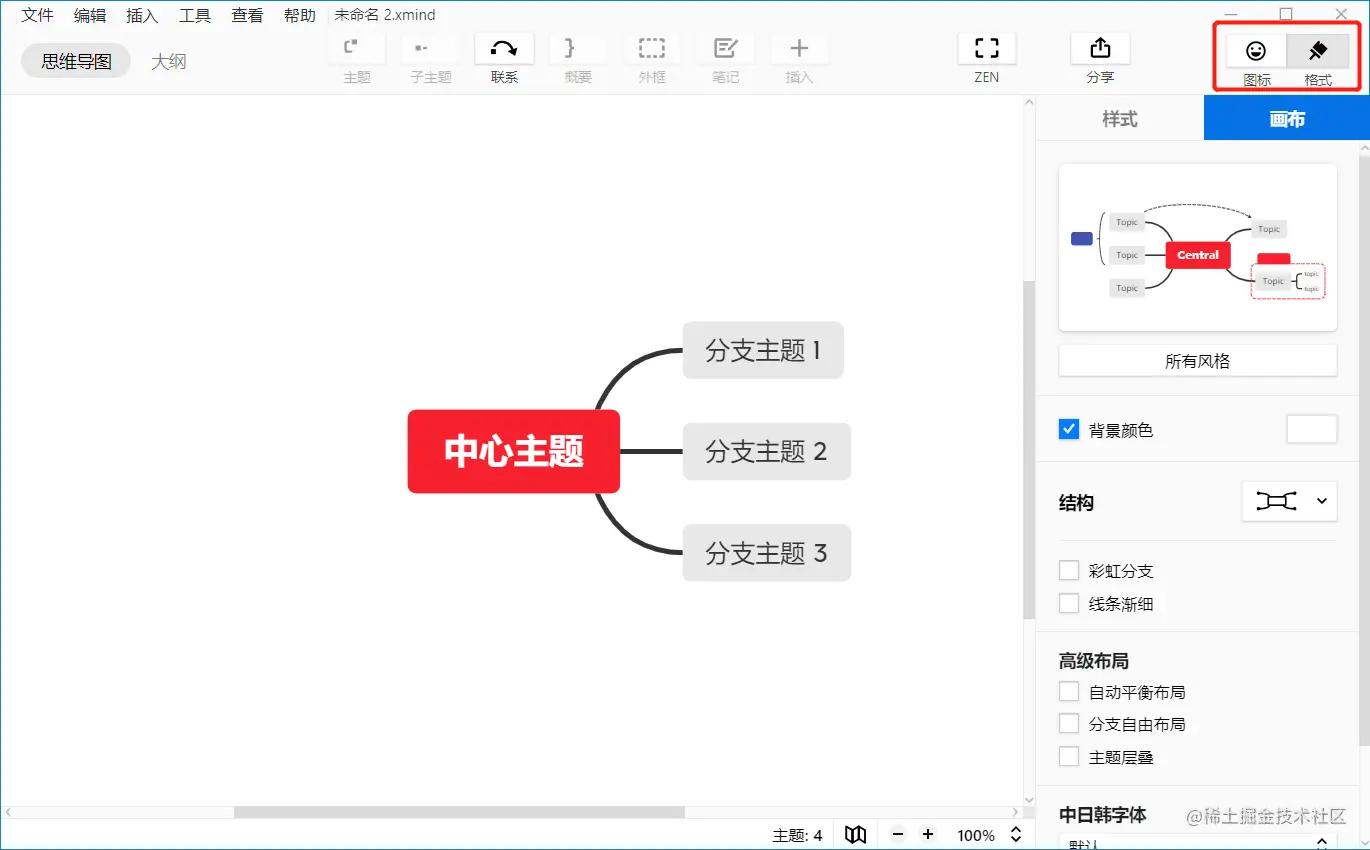Image resolution: width=1370 pixels, height=850 pixels.
Task: Select the 分支主题 3 node
Action: click(767, 553)
